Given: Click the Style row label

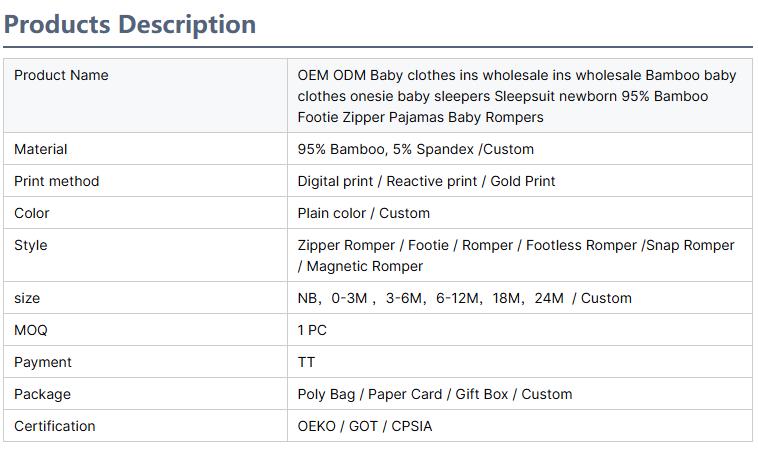Looking at the screenshot, I should click(31, 245).
